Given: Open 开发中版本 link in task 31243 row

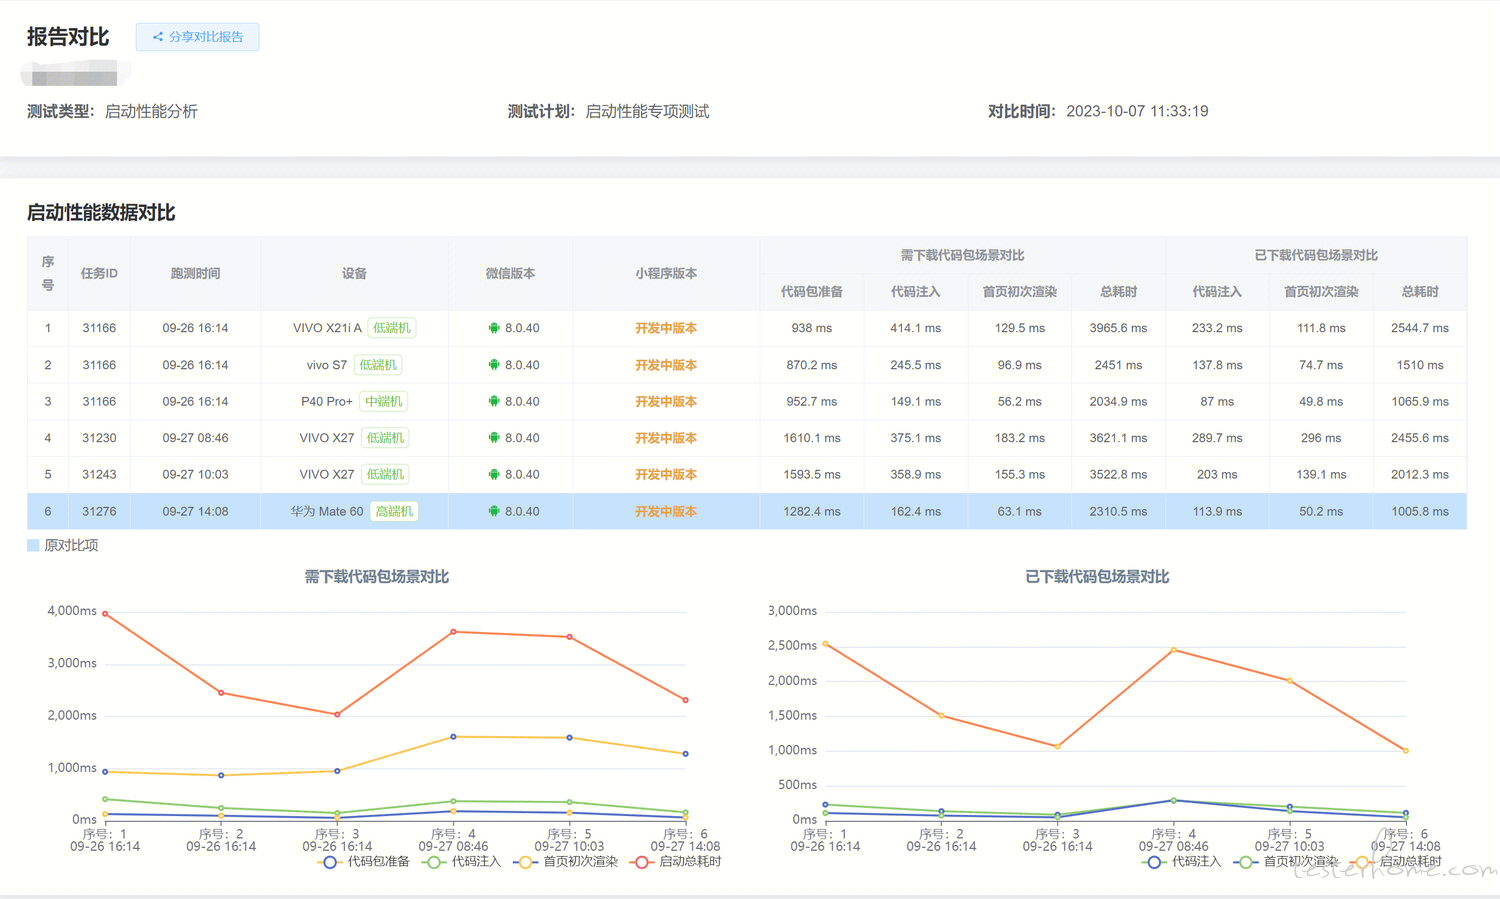Looking at the screenshot, I should tap(666, 474).
